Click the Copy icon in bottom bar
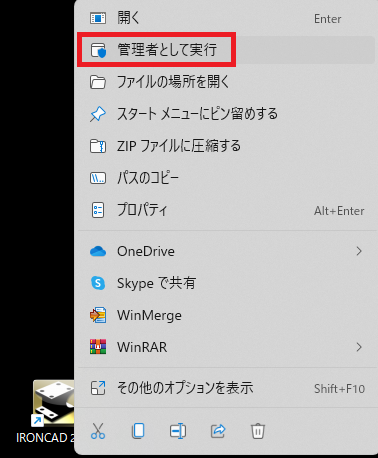The image size is (378, 458). [138, 431]
